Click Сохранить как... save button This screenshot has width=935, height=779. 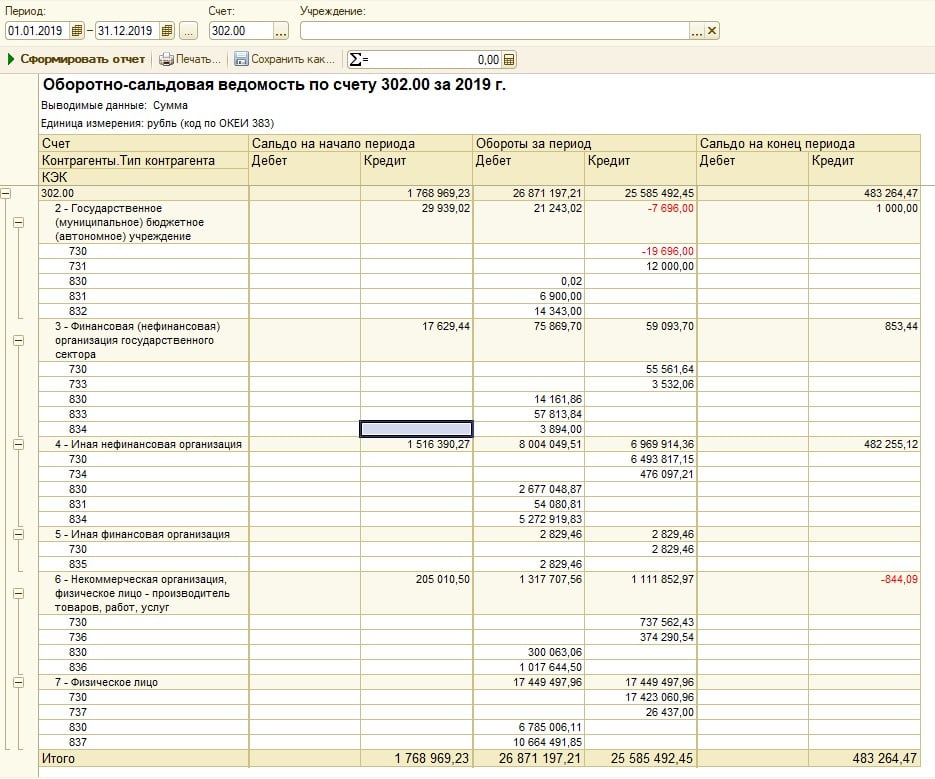pos(284,60)
